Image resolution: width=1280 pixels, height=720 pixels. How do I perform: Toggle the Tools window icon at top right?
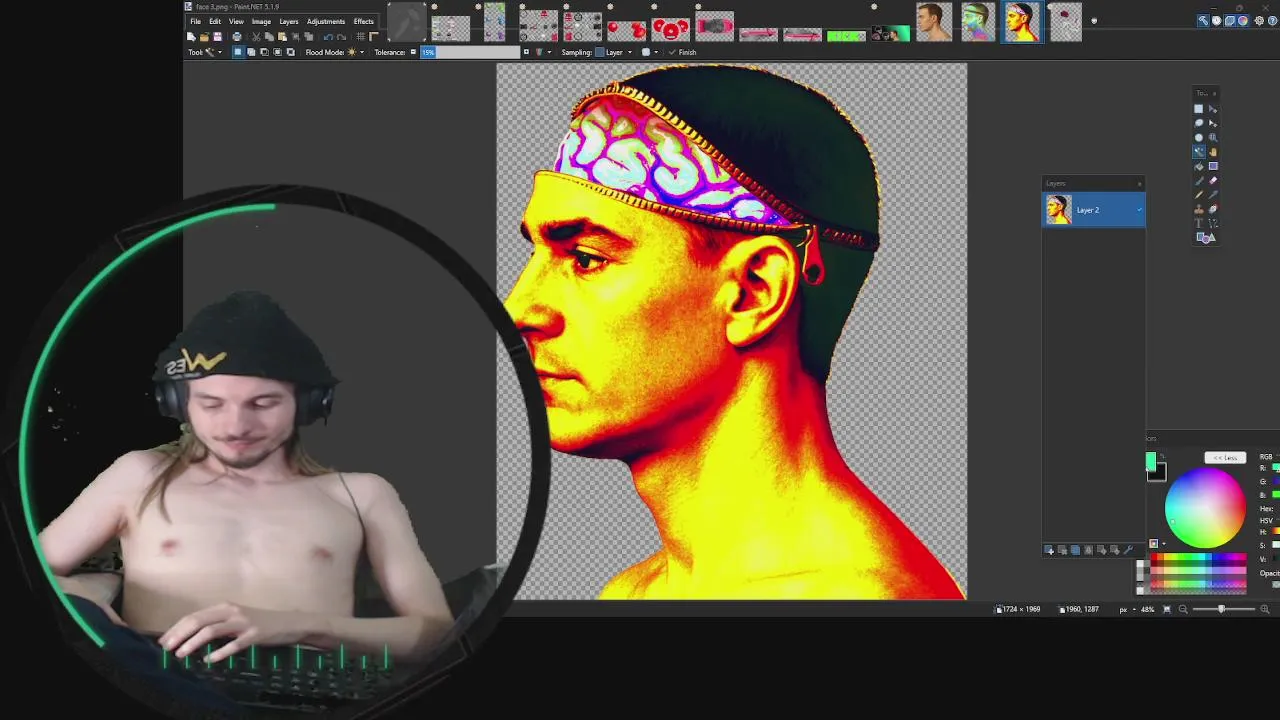coord(1203,20)
